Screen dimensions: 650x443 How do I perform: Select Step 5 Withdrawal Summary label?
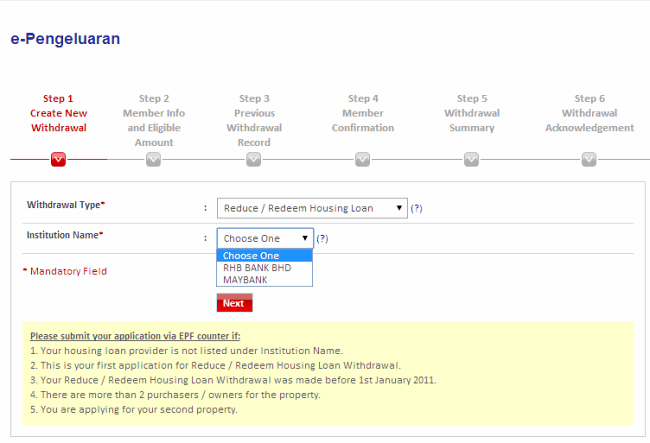coord(472,113)
